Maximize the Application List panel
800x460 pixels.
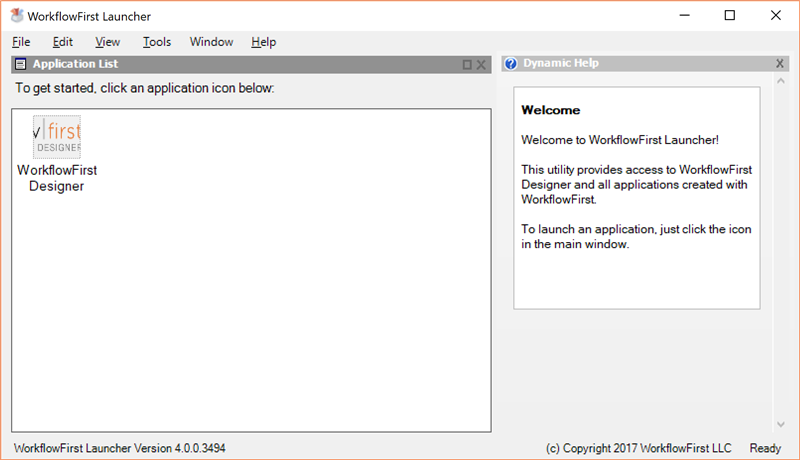pos(467,65)
